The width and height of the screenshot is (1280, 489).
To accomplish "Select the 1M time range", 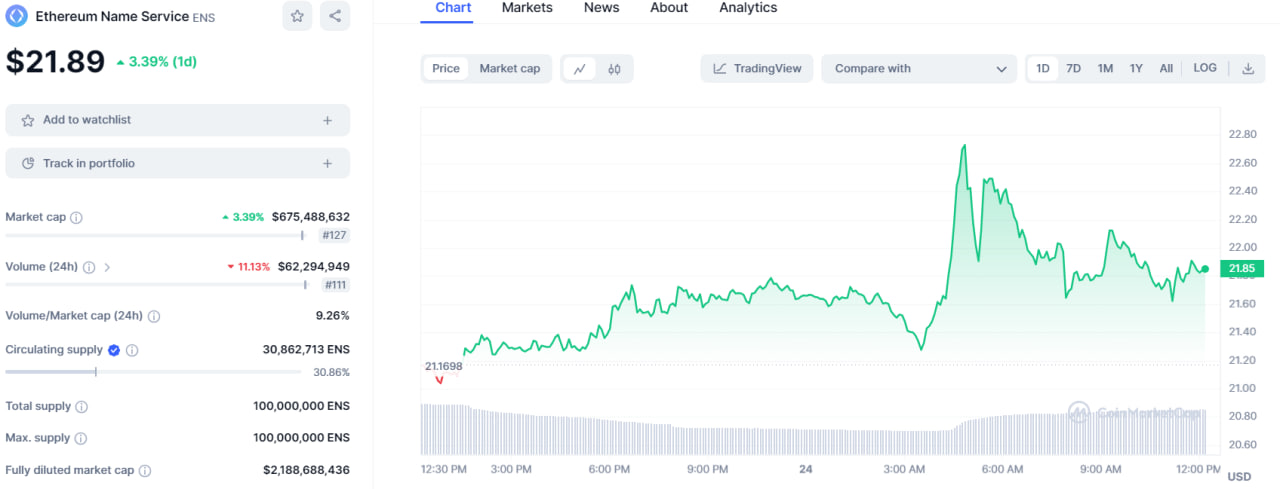I will click(x=1105, y=68).
